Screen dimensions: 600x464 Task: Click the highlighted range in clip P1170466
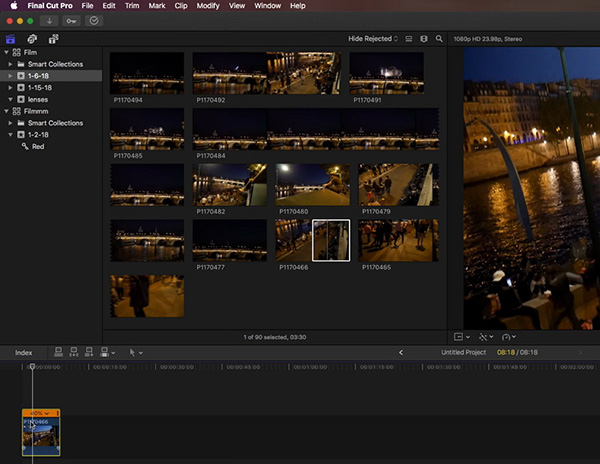click(x=331, y=240)
